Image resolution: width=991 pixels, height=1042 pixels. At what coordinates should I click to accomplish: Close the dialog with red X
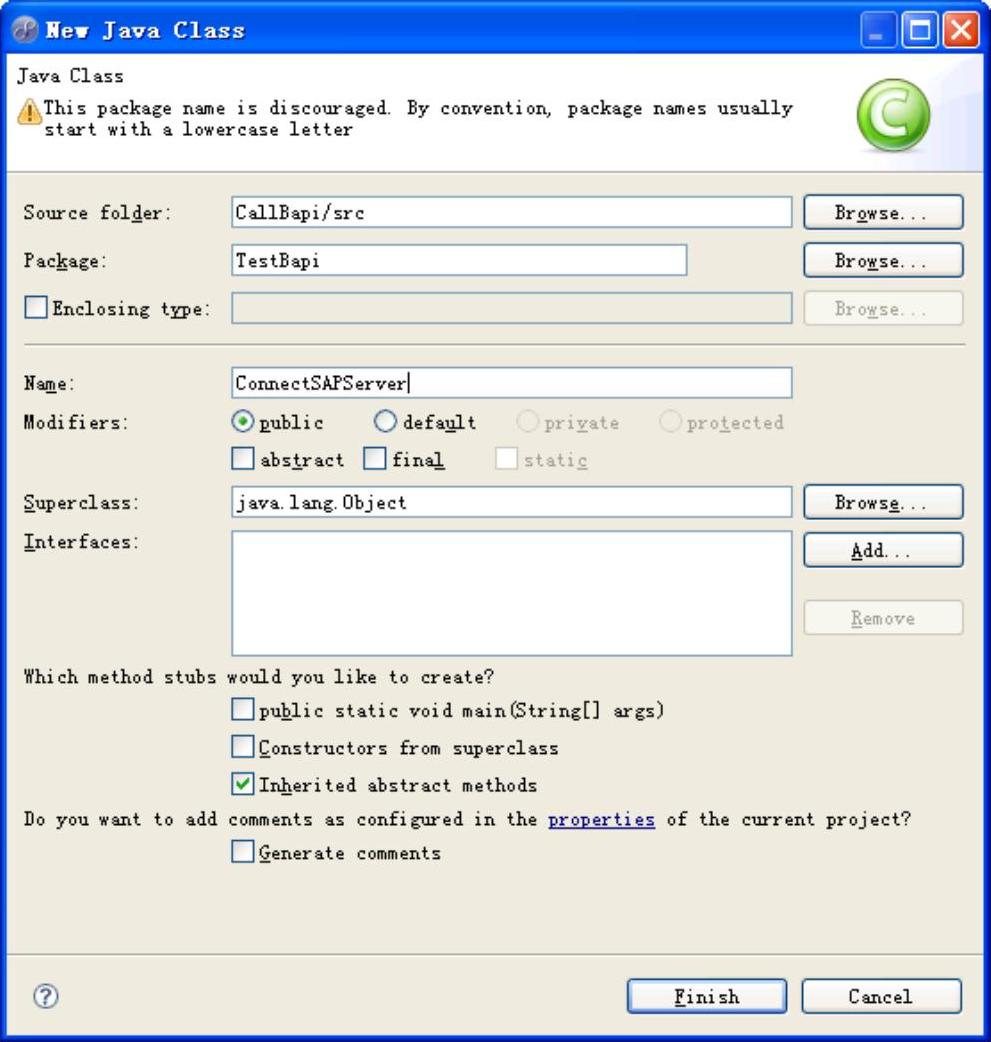point(961,30)
